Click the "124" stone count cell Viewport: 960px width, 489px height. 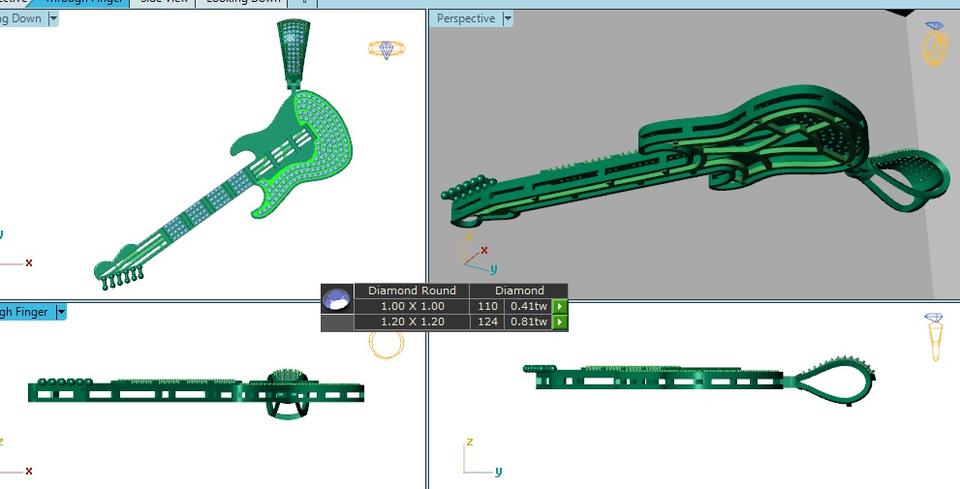point(487,322)
